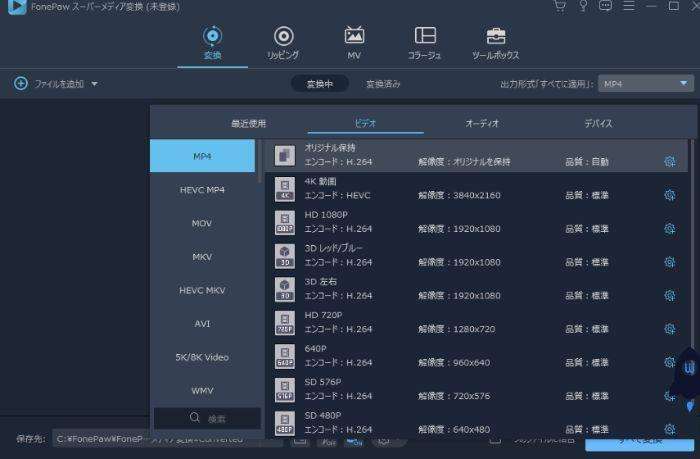Open the MV maker module
Viewport: 700px width, 459px height.
pos(354,43)
